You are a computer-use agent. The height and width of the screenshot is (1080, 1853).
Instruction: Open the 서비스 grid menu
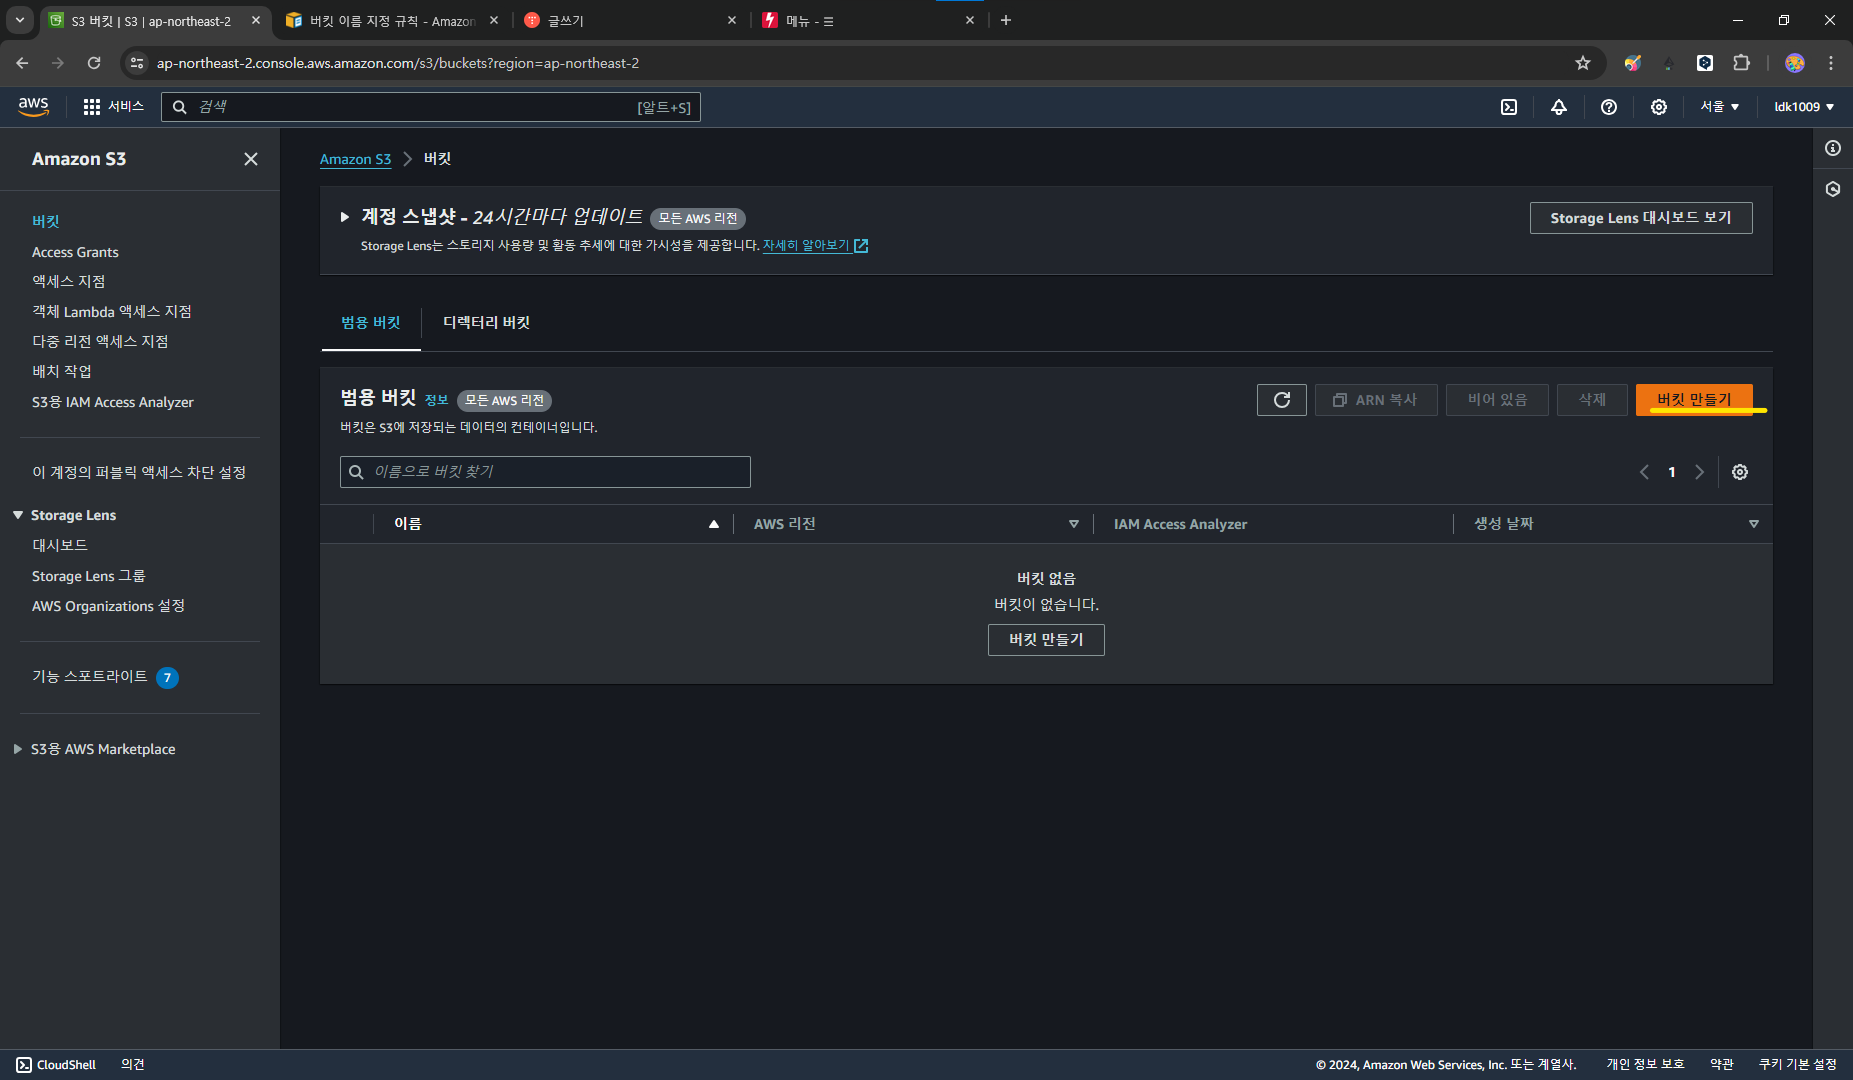(113, 106)
